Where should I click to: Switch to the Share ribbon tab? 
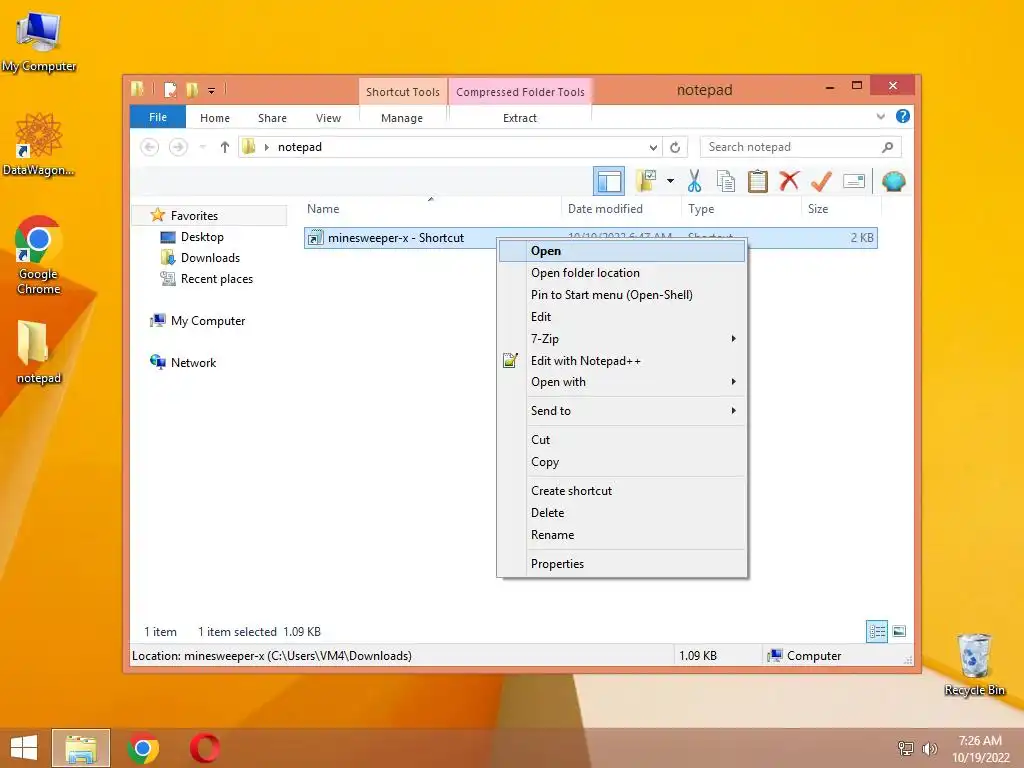[272, 118]
